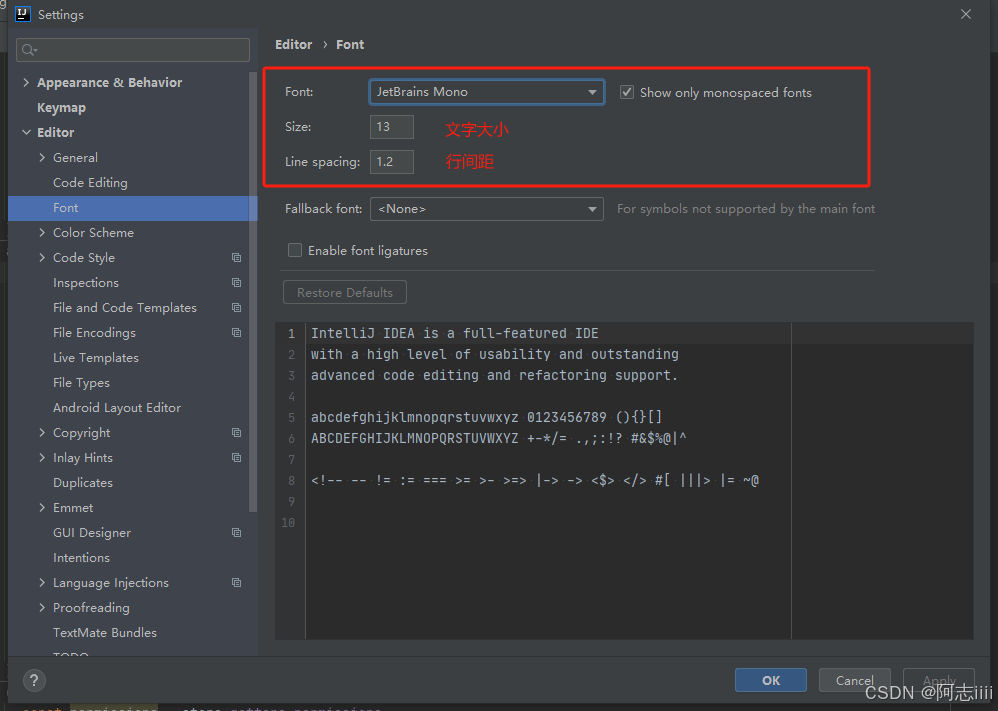Open the Font dropdown showing JetBrains Mono
The width and height of the screenshot is (998, 711).
(486, 92)
